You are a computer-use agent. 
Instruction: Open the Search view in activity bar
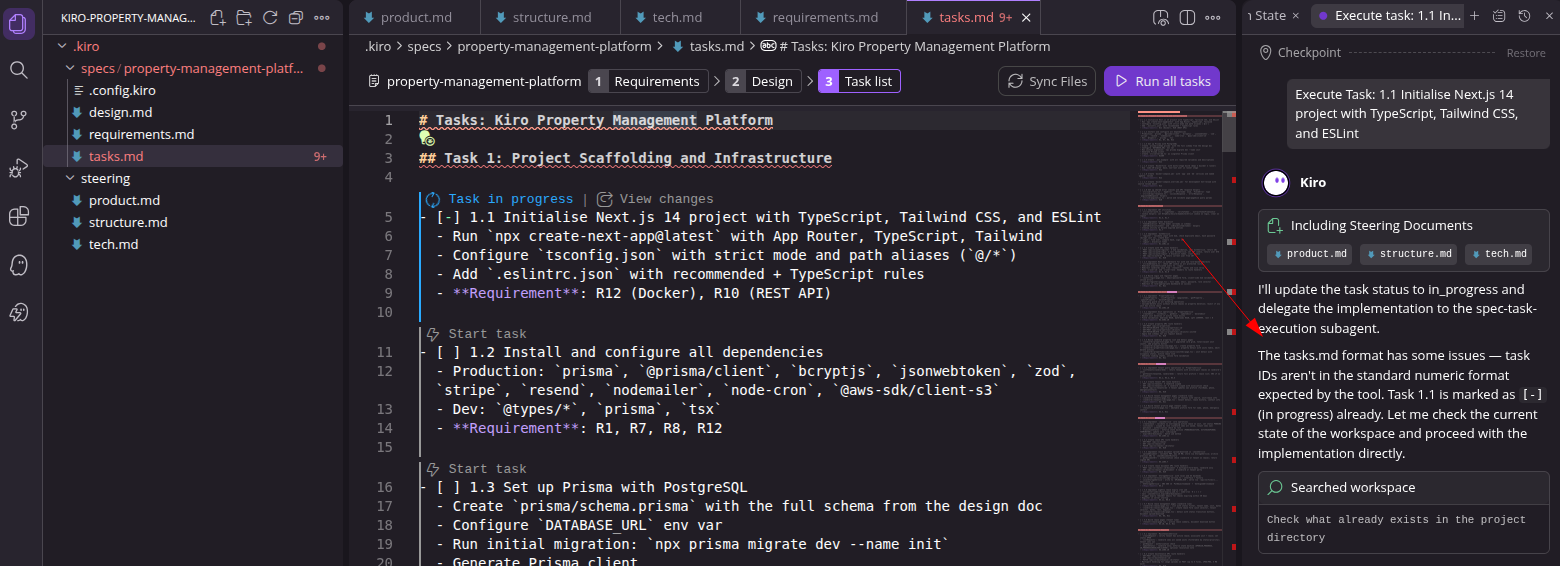[x=18, y=69]
